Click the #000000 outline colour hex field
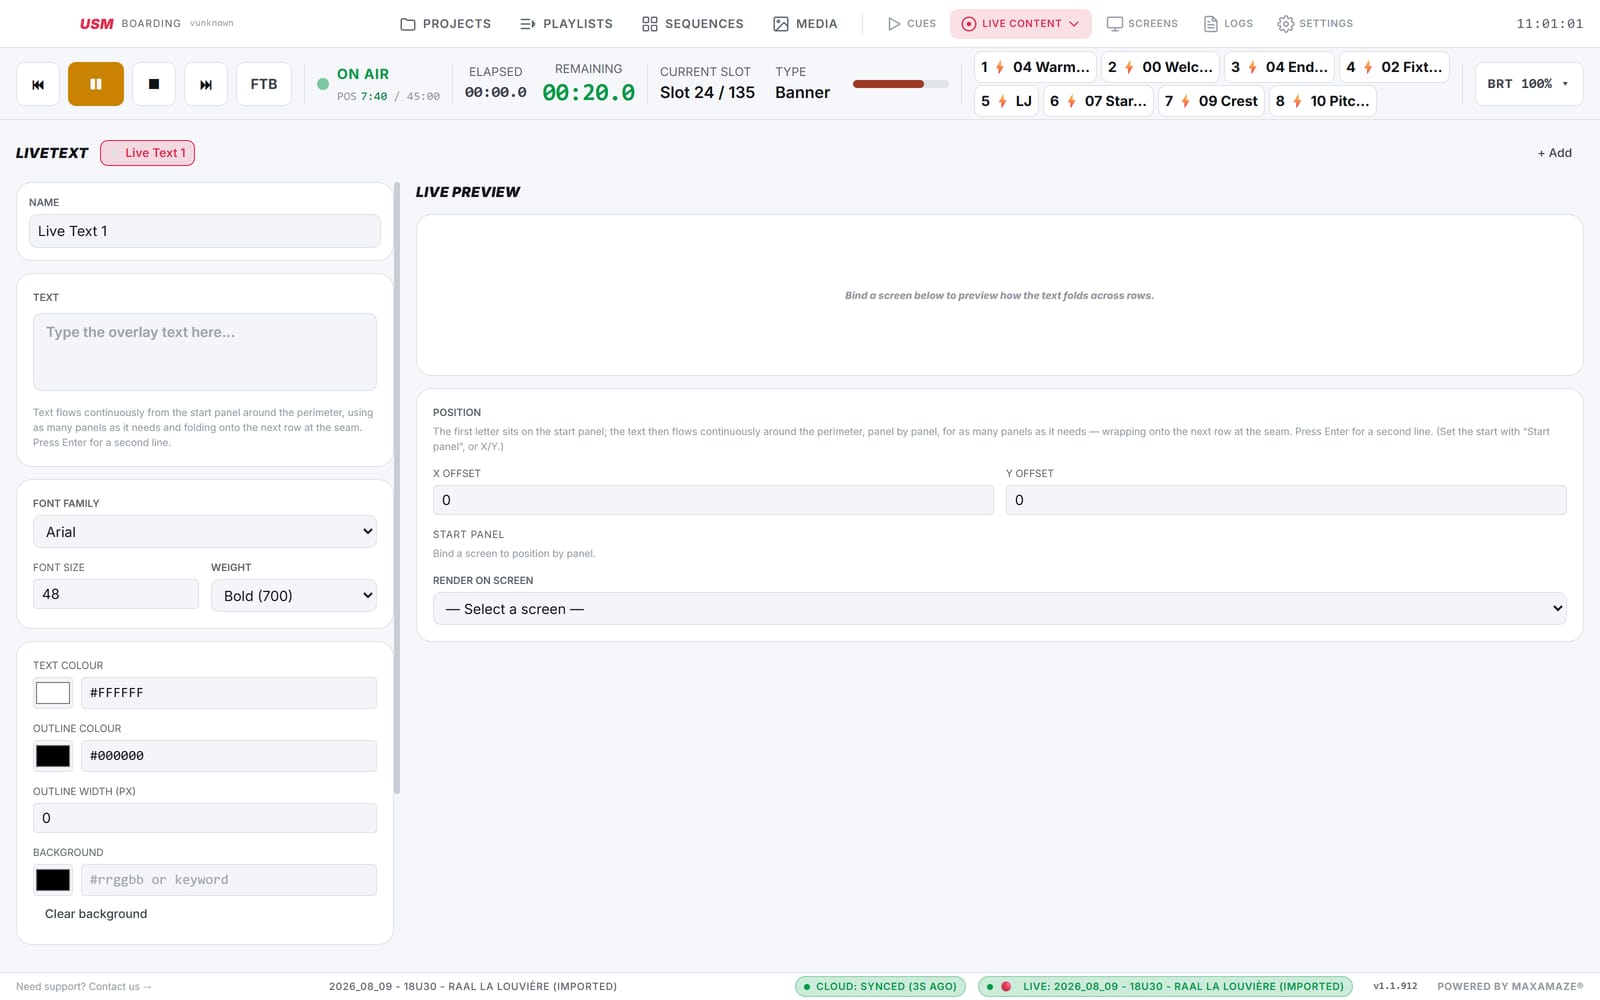Image resolution: width=1600 pixels, height=1000 pixels. 229,756
